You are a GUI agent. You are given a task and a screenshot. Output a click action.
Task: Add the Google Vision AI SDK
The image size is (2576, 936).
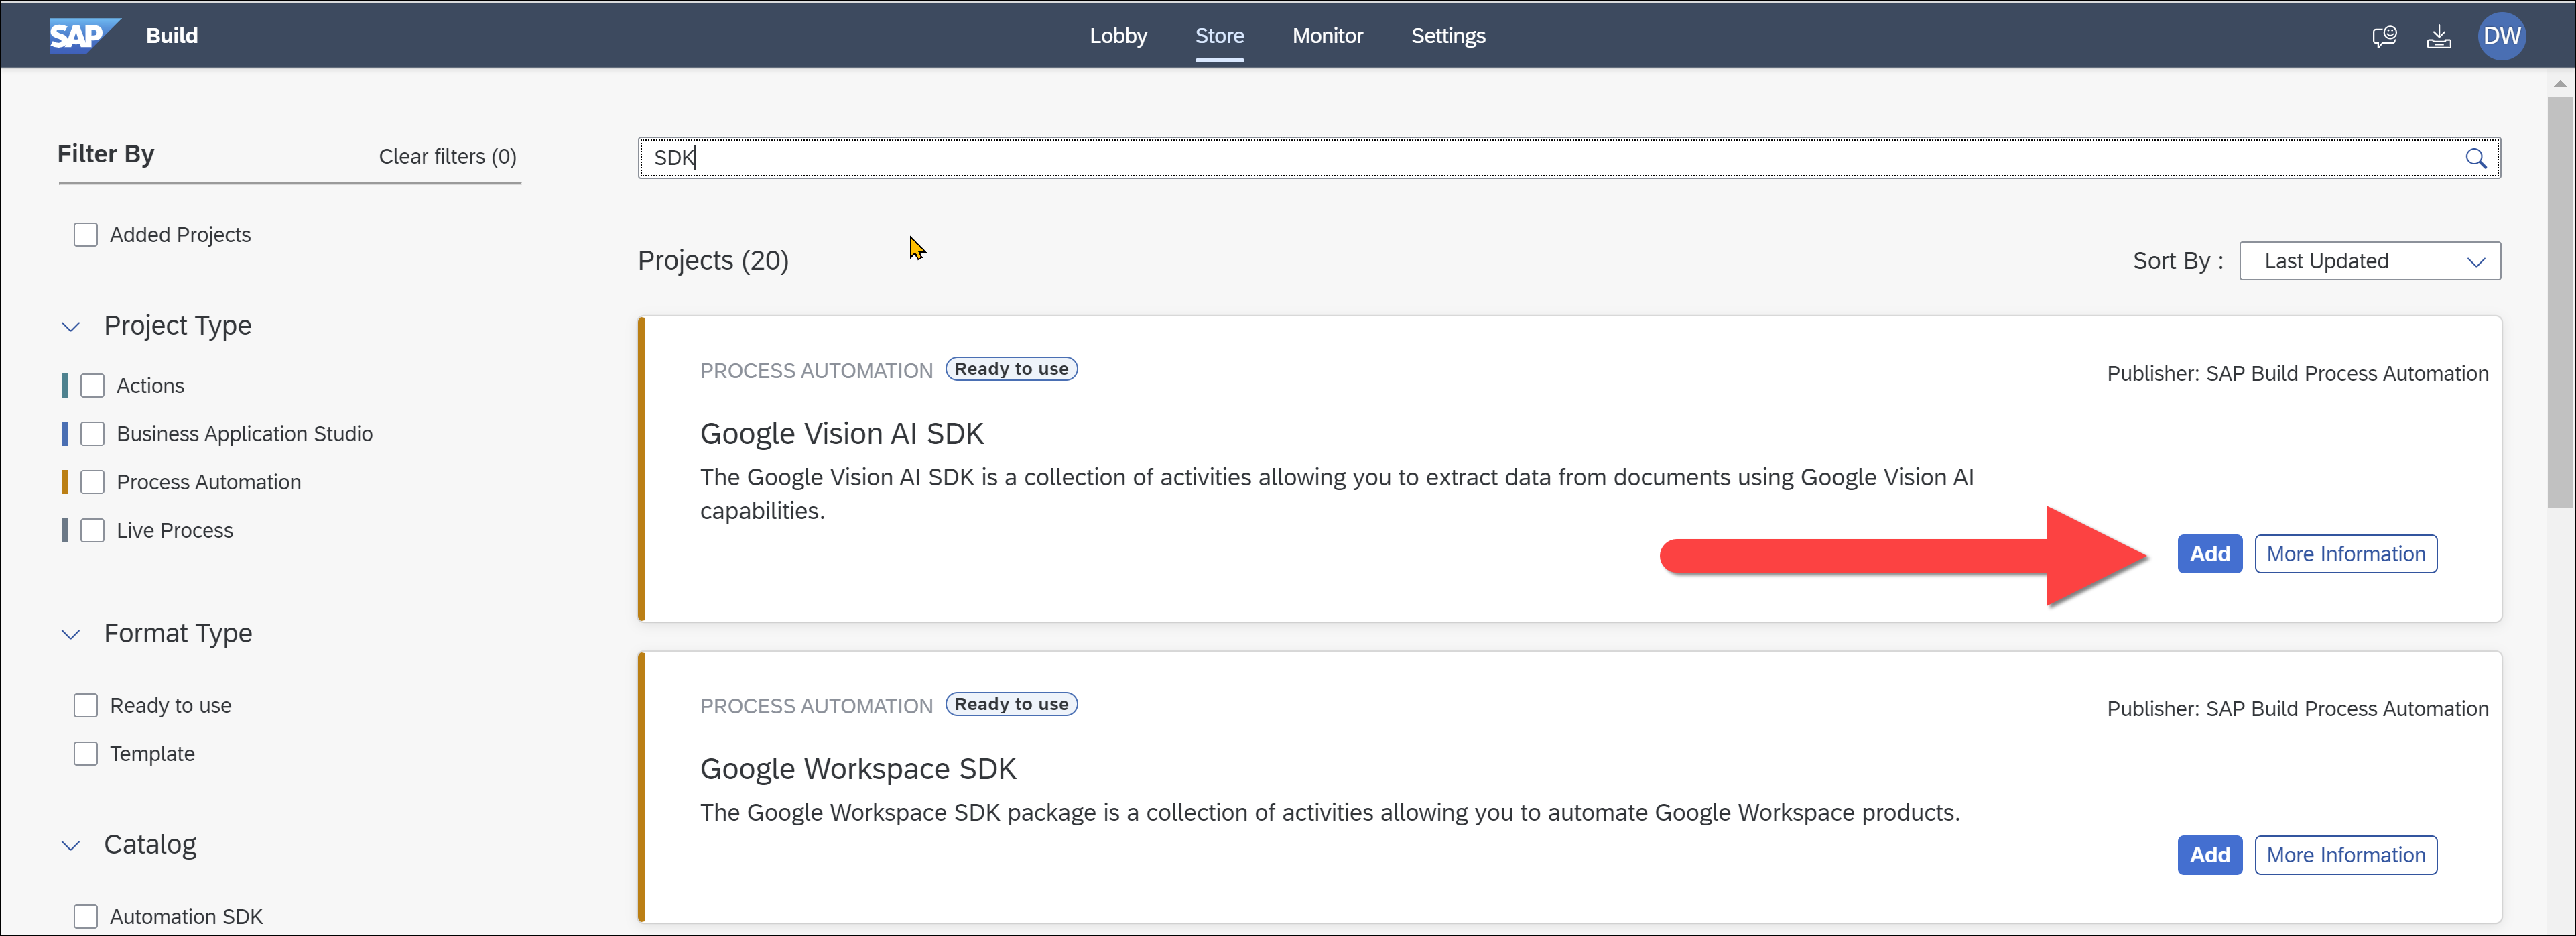click(2209, 554)
